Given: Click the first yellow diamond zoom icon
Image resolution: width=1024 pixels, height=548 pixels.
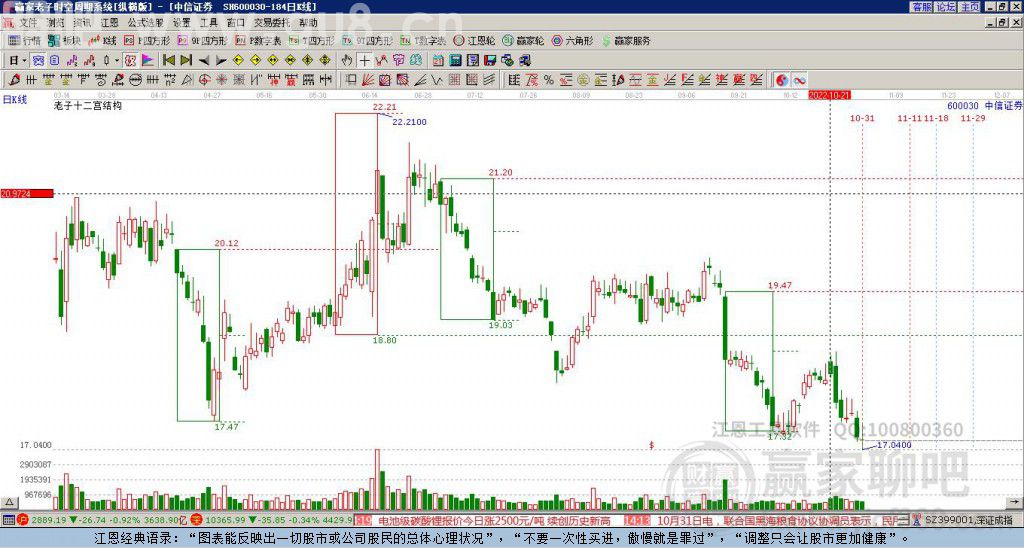Looking at the screenshot, I should coord(238,61).
